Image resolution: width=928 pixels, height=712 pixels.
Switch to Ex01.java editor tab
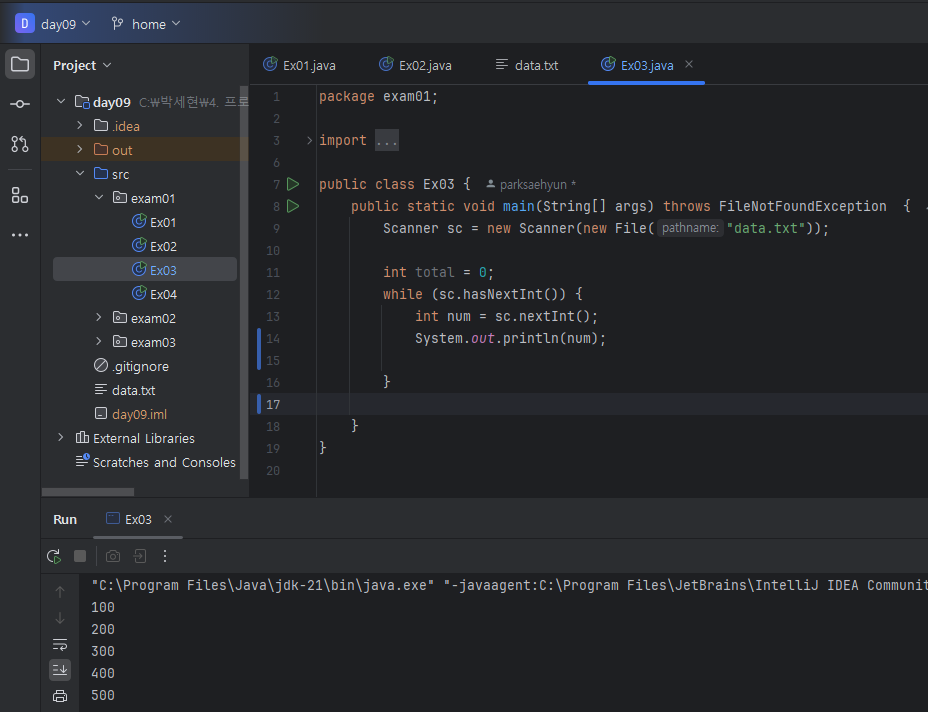(x=300, y=65)
